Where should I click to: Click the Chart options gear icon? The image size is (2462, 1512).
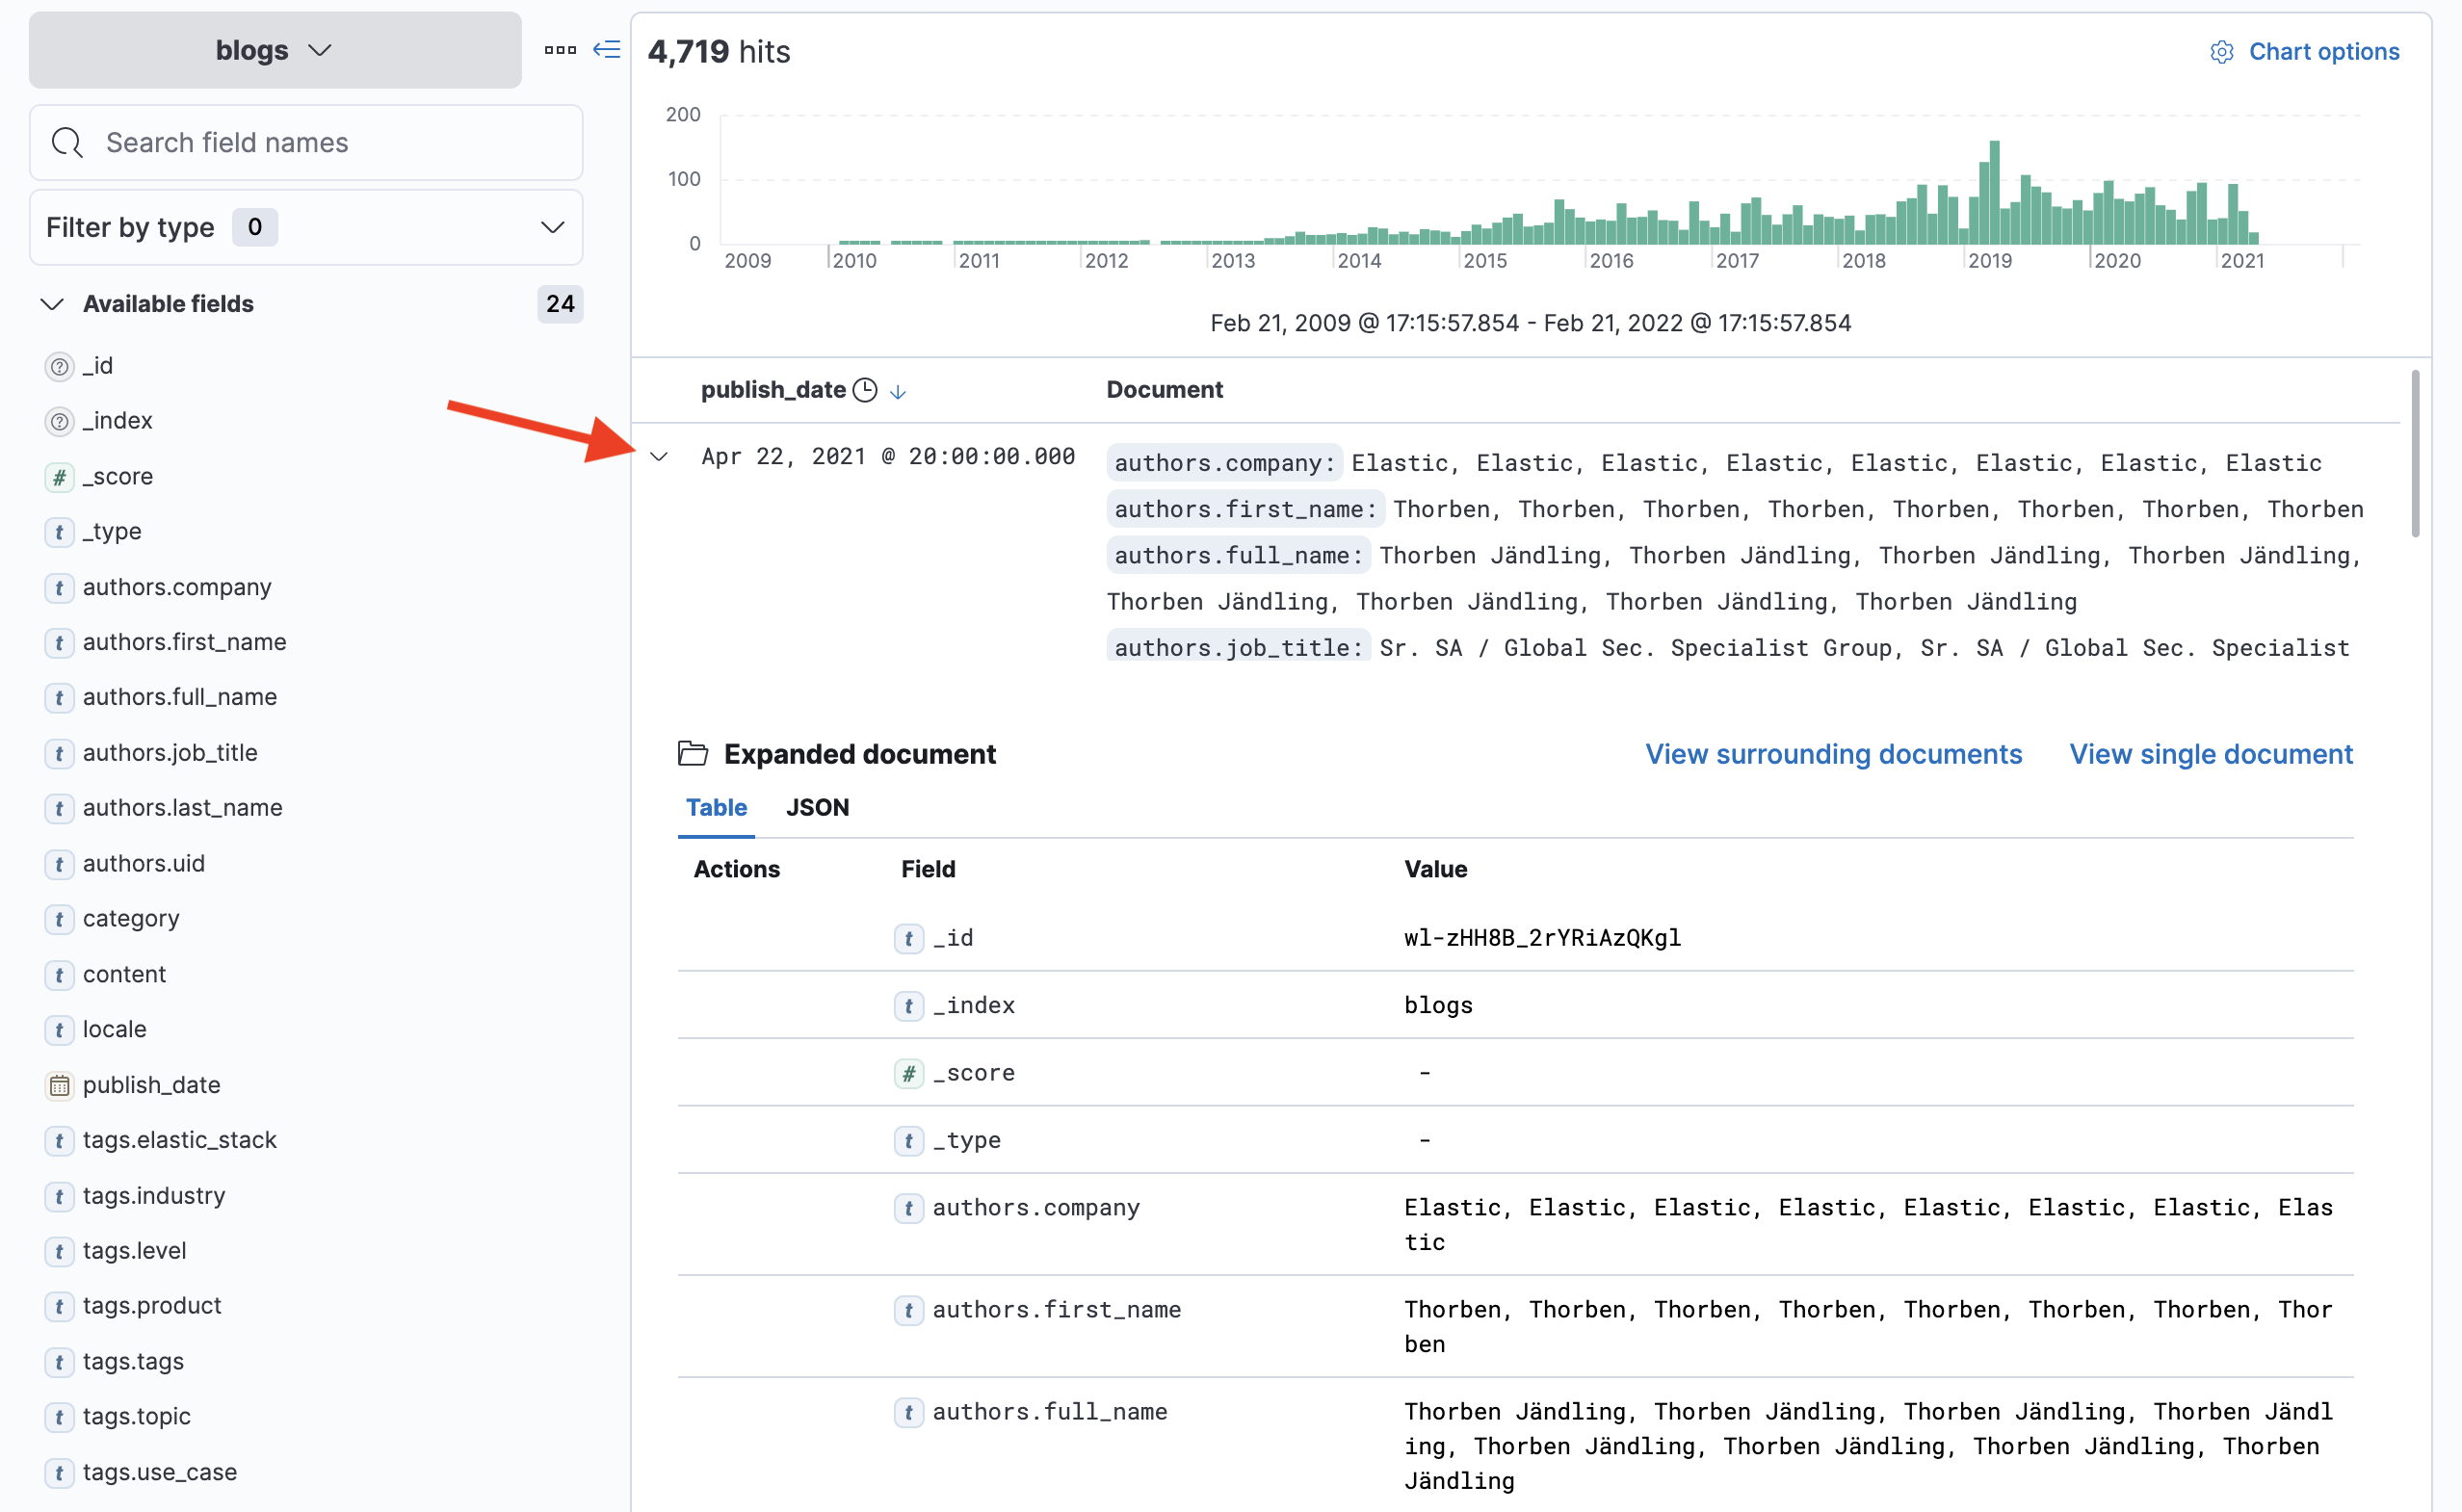click(2222, 52)
